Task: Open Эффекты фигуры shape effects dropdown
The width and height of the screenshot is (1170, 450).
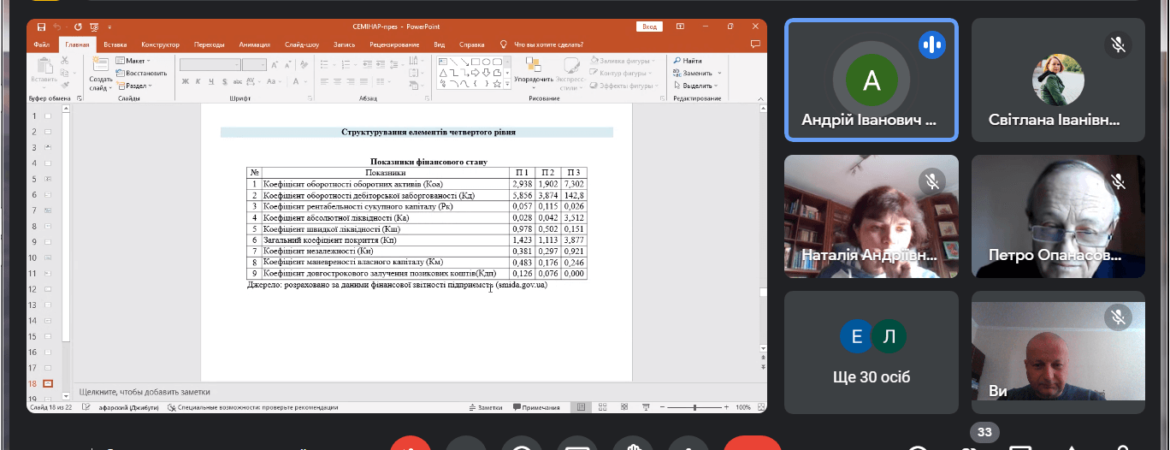Action: click(623, 86)
